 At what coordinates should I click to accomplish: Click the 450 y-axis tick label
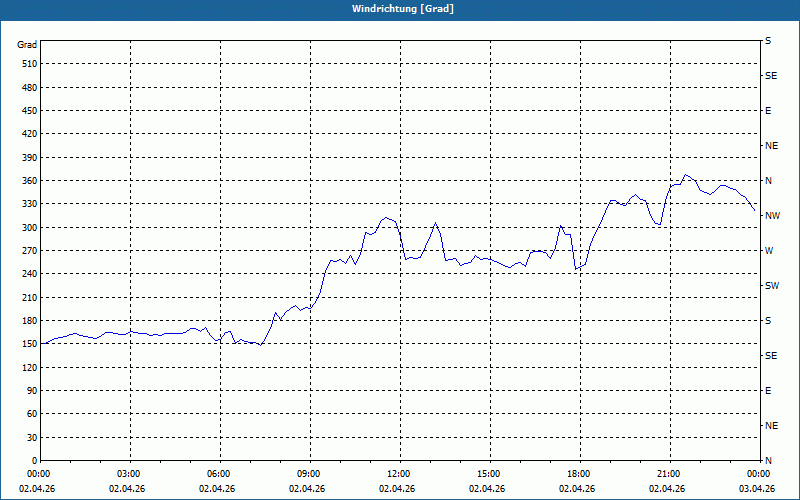30,111
